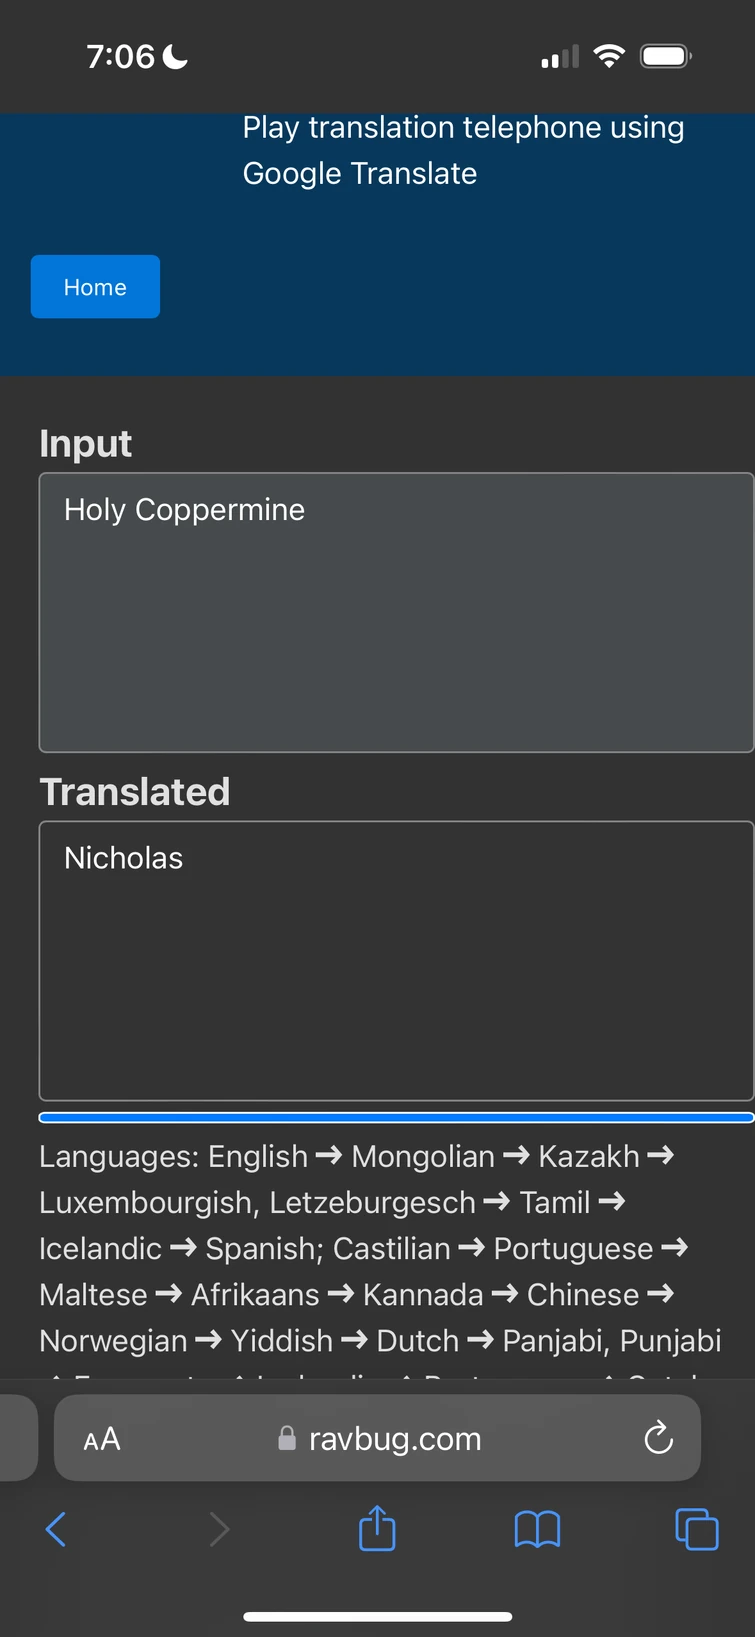Image resolution: width=755 pixels, height=1637 pixels.
Task: Open the Bookmarks icon
Action: (x=537, y=1529)
